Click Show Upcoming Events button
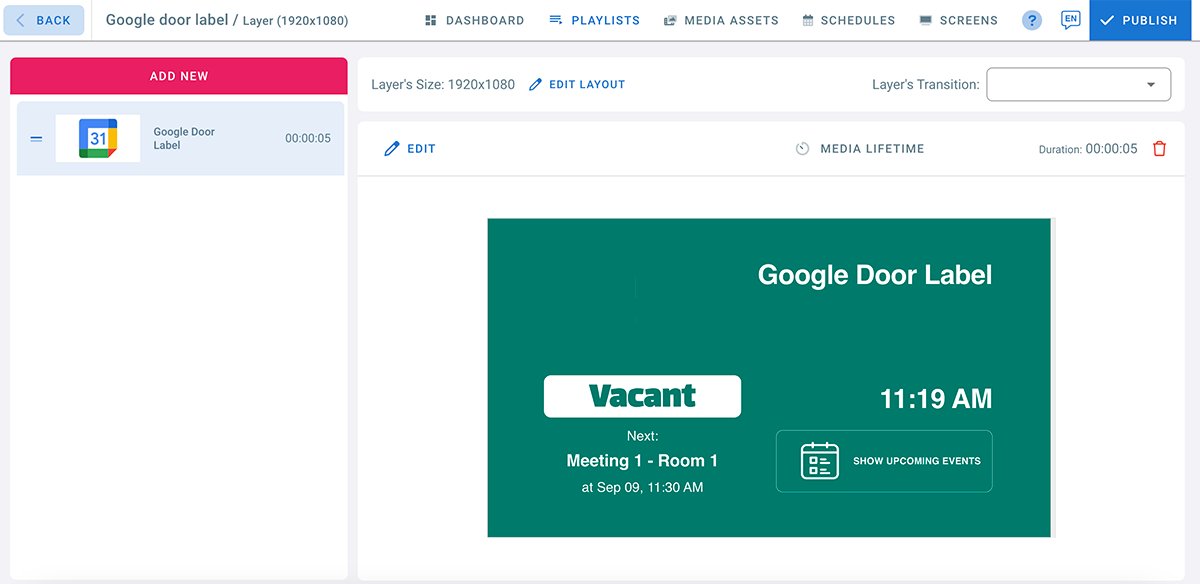 [x=884, y=461]
